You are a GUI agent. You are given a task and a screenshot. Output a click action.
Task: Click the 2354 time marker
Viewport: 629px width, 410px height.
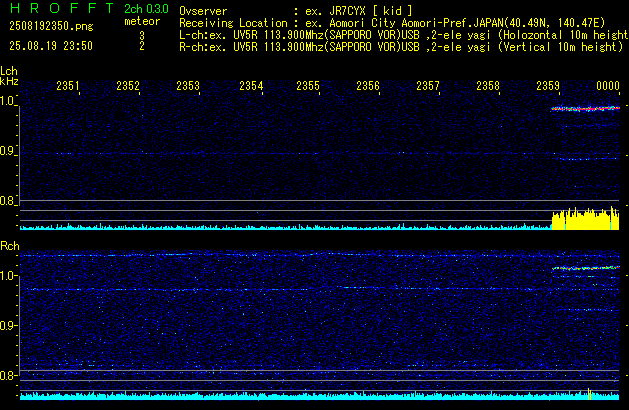point(251,86)
